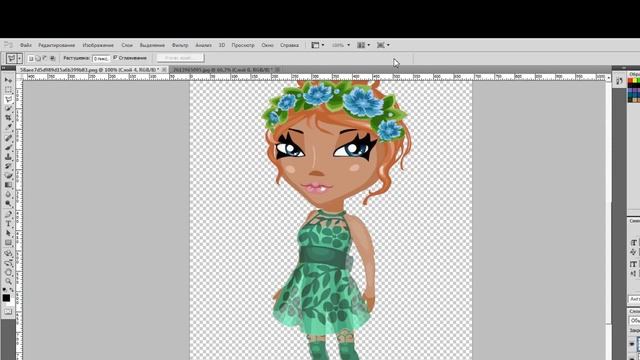Open the 3D menu

point(222,45)
